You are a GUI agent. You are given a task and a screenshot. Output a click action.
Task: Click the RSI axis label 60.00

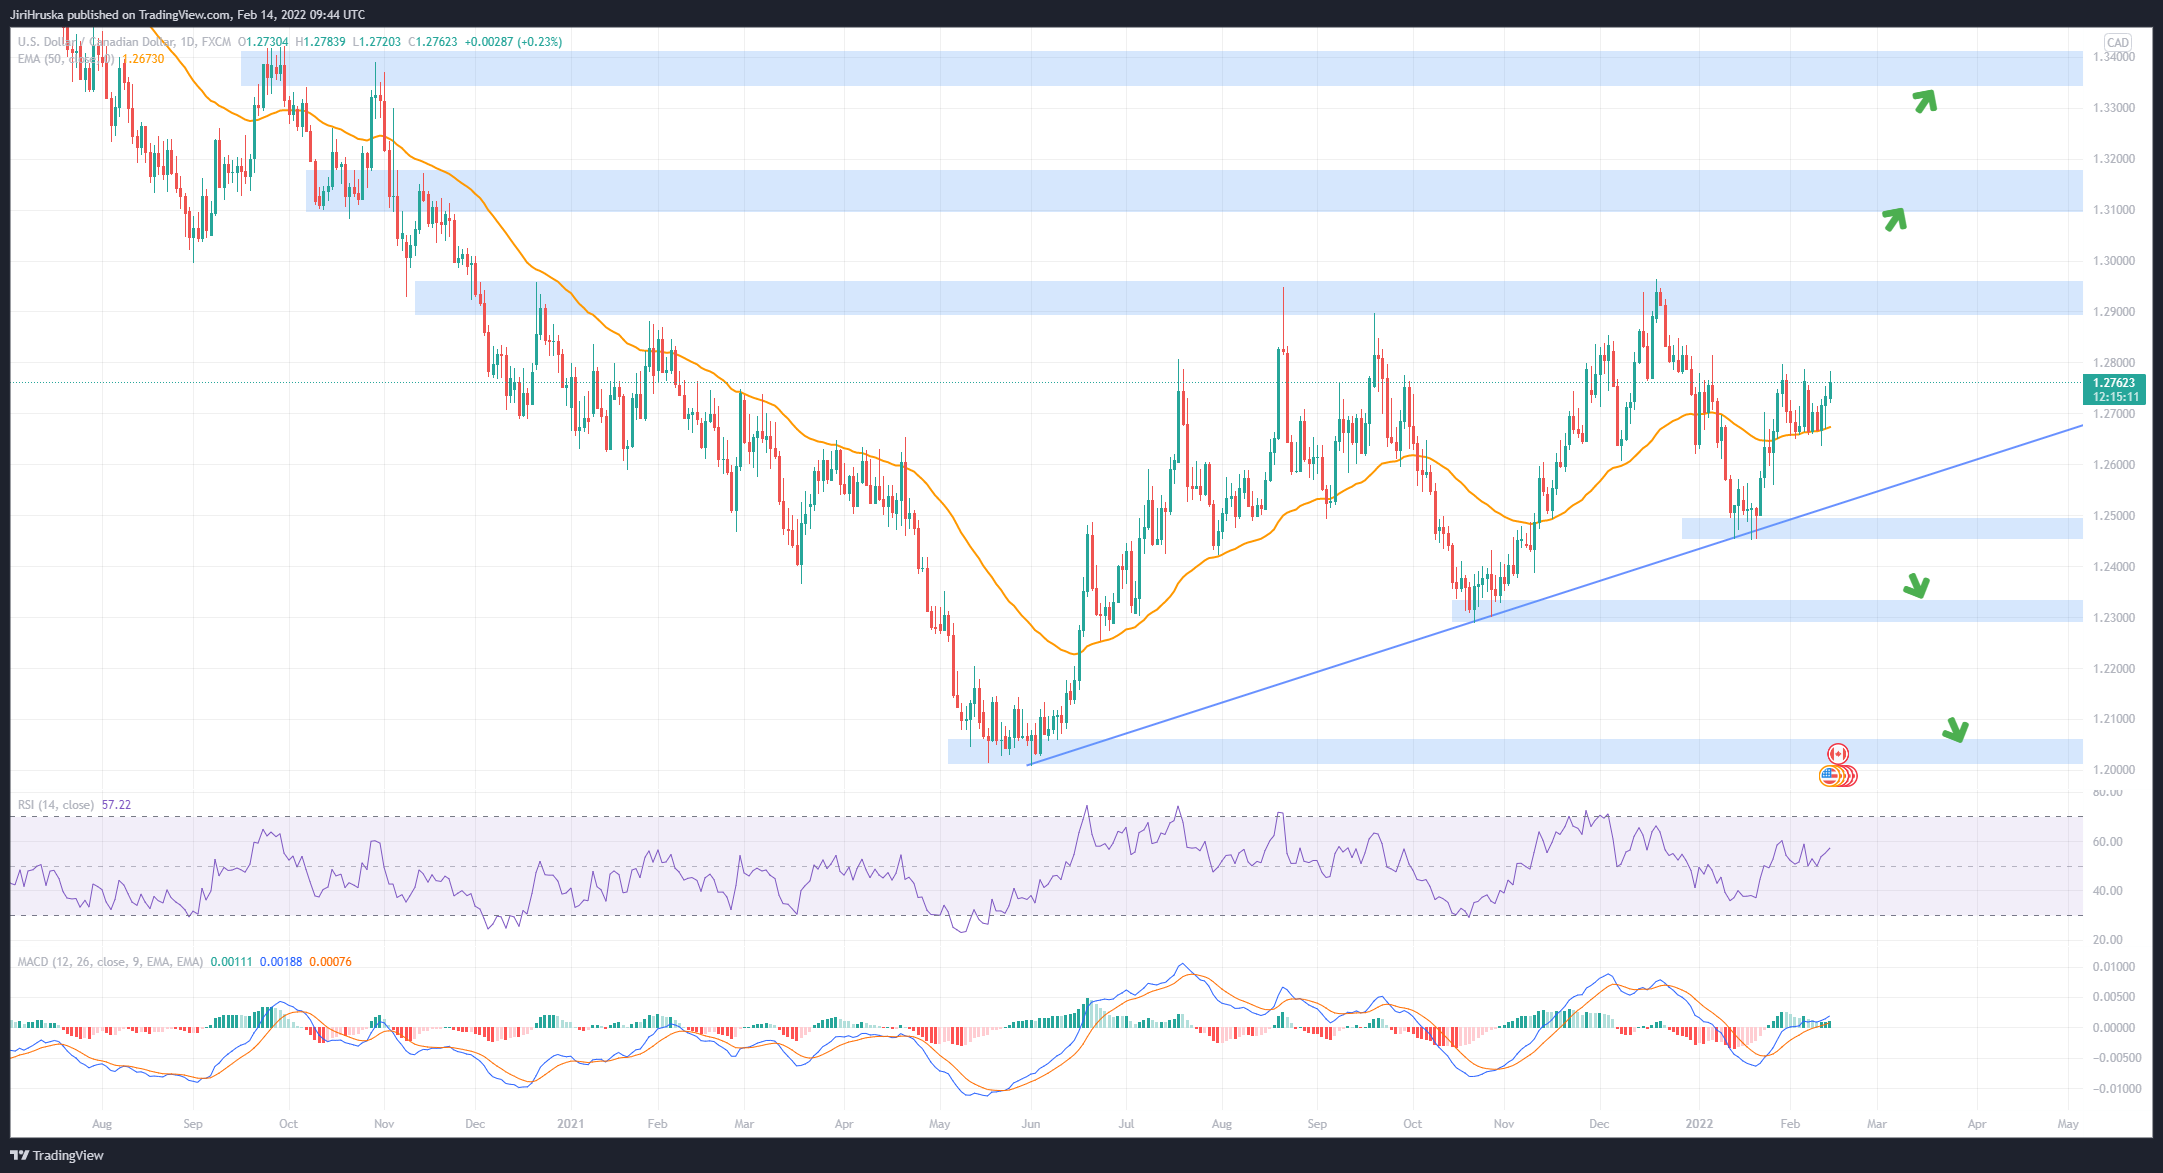click(x=2108, y=842)
